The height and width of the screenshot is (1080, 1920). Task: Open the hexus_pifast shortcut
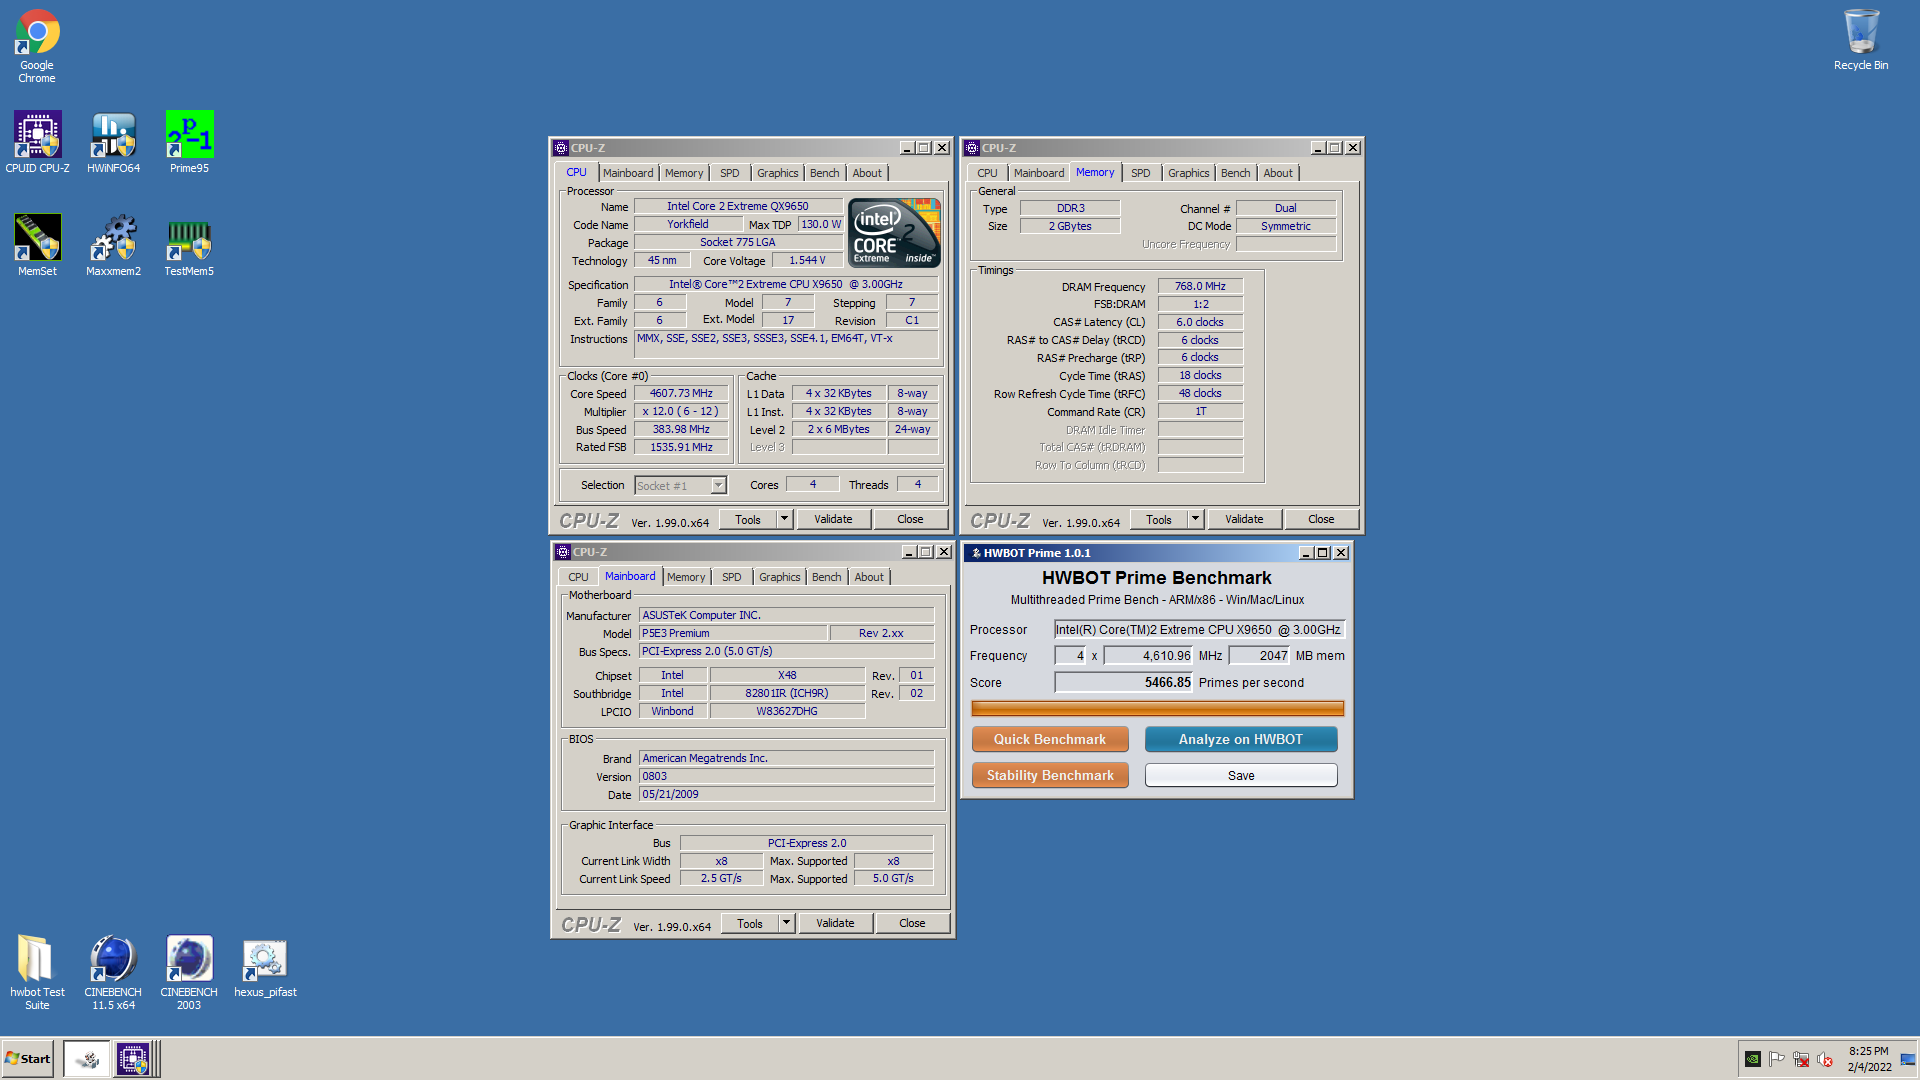[265, 968]
